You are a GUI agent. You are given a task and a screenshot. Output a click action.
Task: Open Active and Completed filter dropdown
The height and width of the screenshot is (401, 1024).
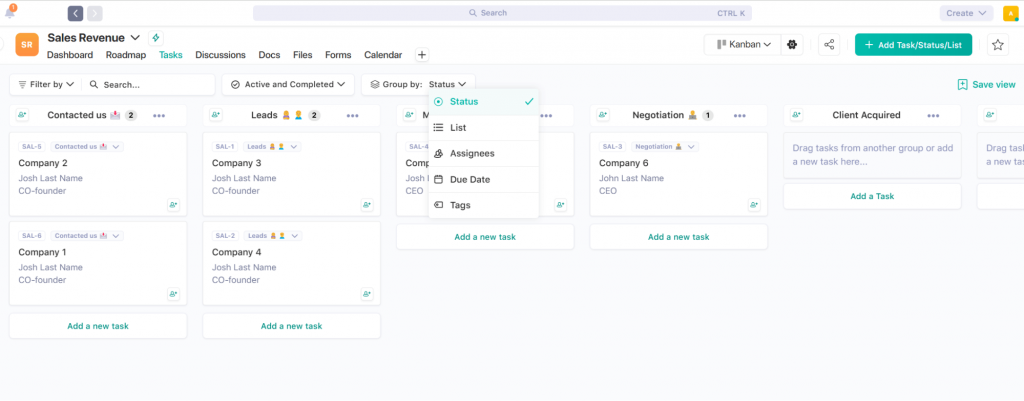(x=288, y=84)
